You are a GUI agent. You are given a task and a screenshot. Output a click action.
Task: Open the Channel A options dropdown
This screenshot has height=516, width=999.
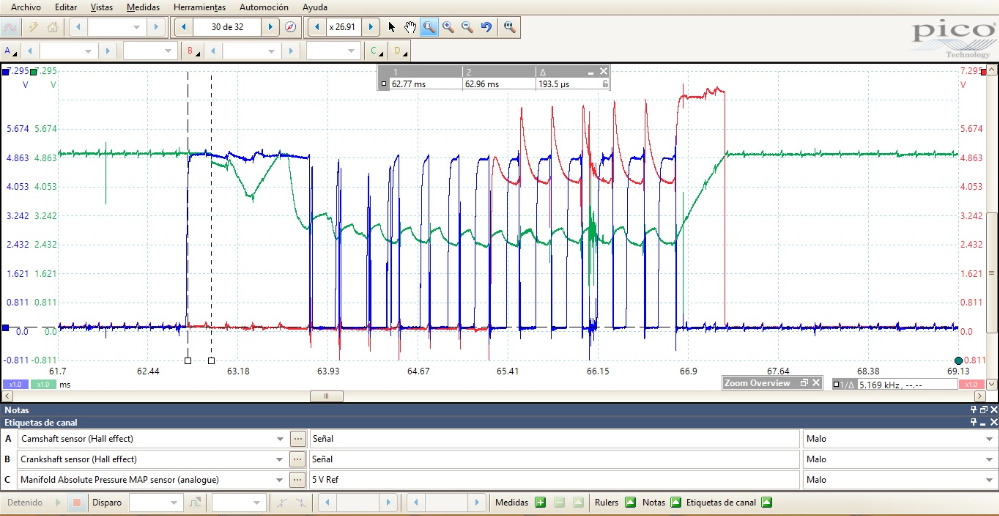[11, 50]
